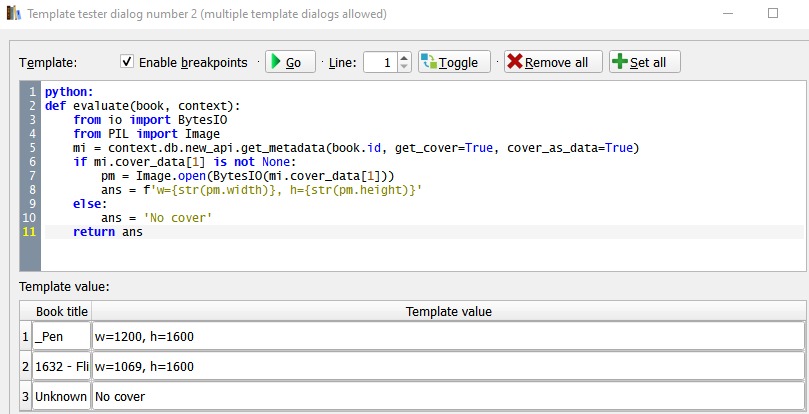Screen dimensions: 809x414
Task: Click line number 11 in the editor gutter
Action: 29,232
